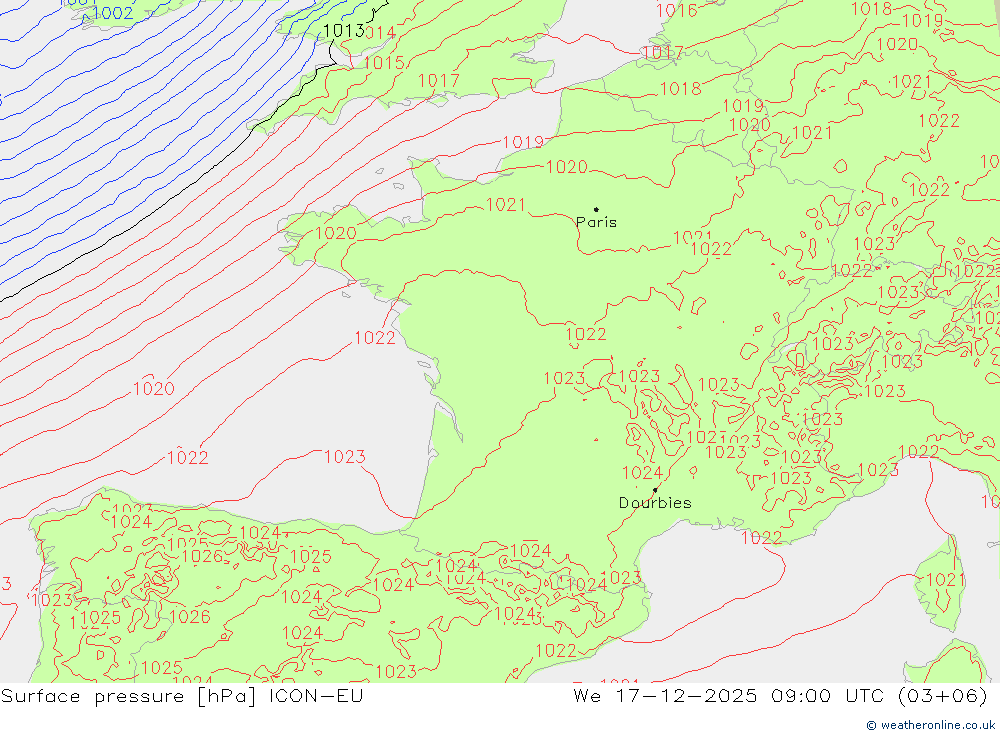Image resolution: width=1000 pixels, height=733 pixels.
Task: Click the 1020 label far out in Atlantic
Action: [154, 389]
